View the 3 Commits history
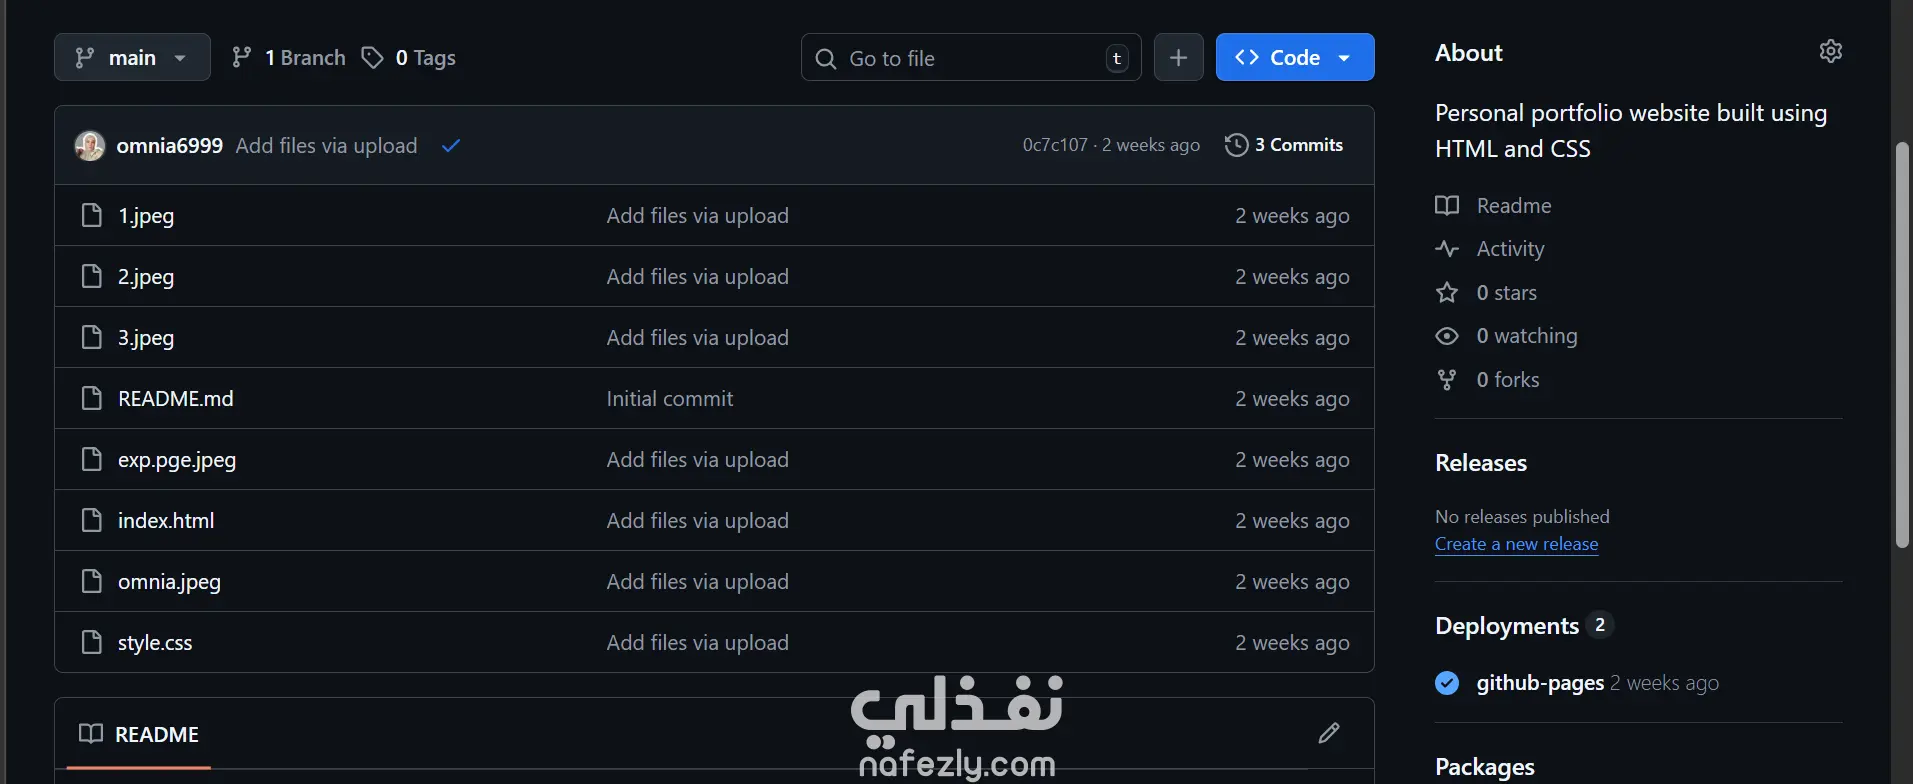This screenshot has width=1913, height=784. (1284, 145)
